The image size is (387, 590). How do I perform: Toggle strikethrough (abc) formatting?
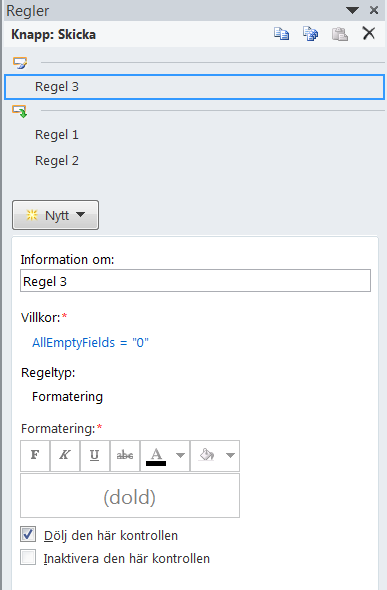[125, 456]
